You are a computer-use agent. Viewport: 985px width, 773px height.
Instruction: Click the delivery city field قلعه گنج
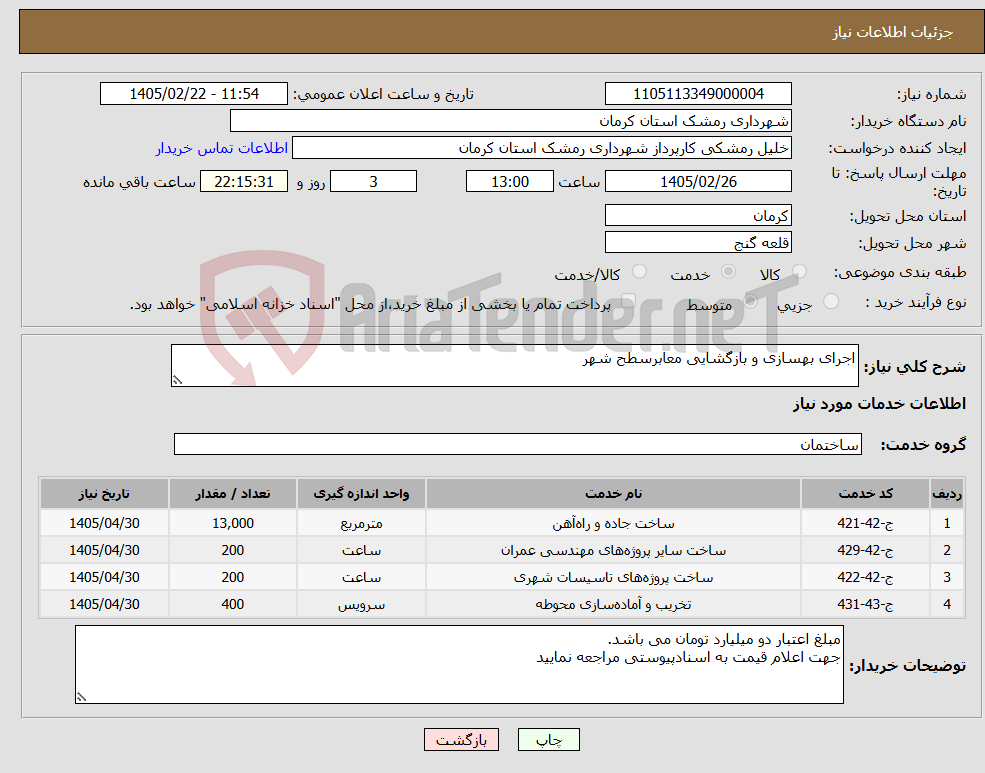pos(698,242)
